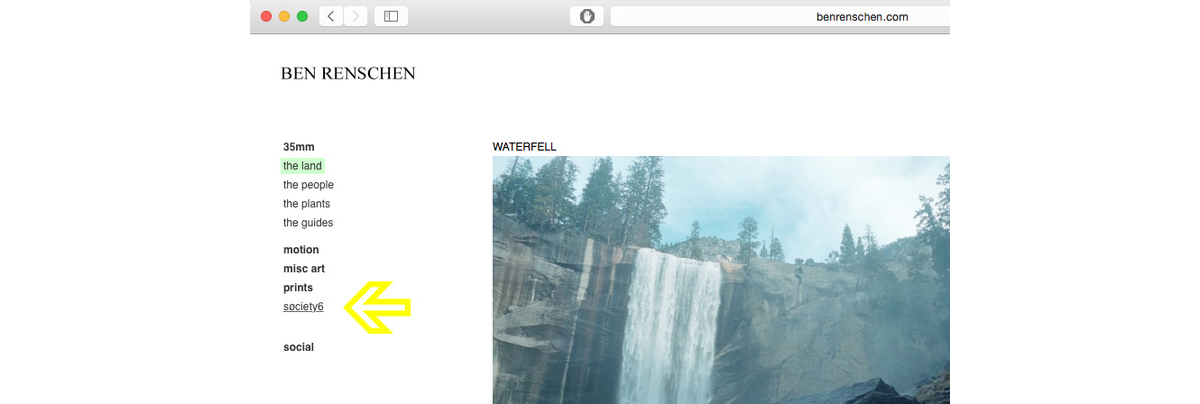The width and height of the screenshot is (1200, 404).
Task: Click the WATERFELL photo title
Action: 524,147
